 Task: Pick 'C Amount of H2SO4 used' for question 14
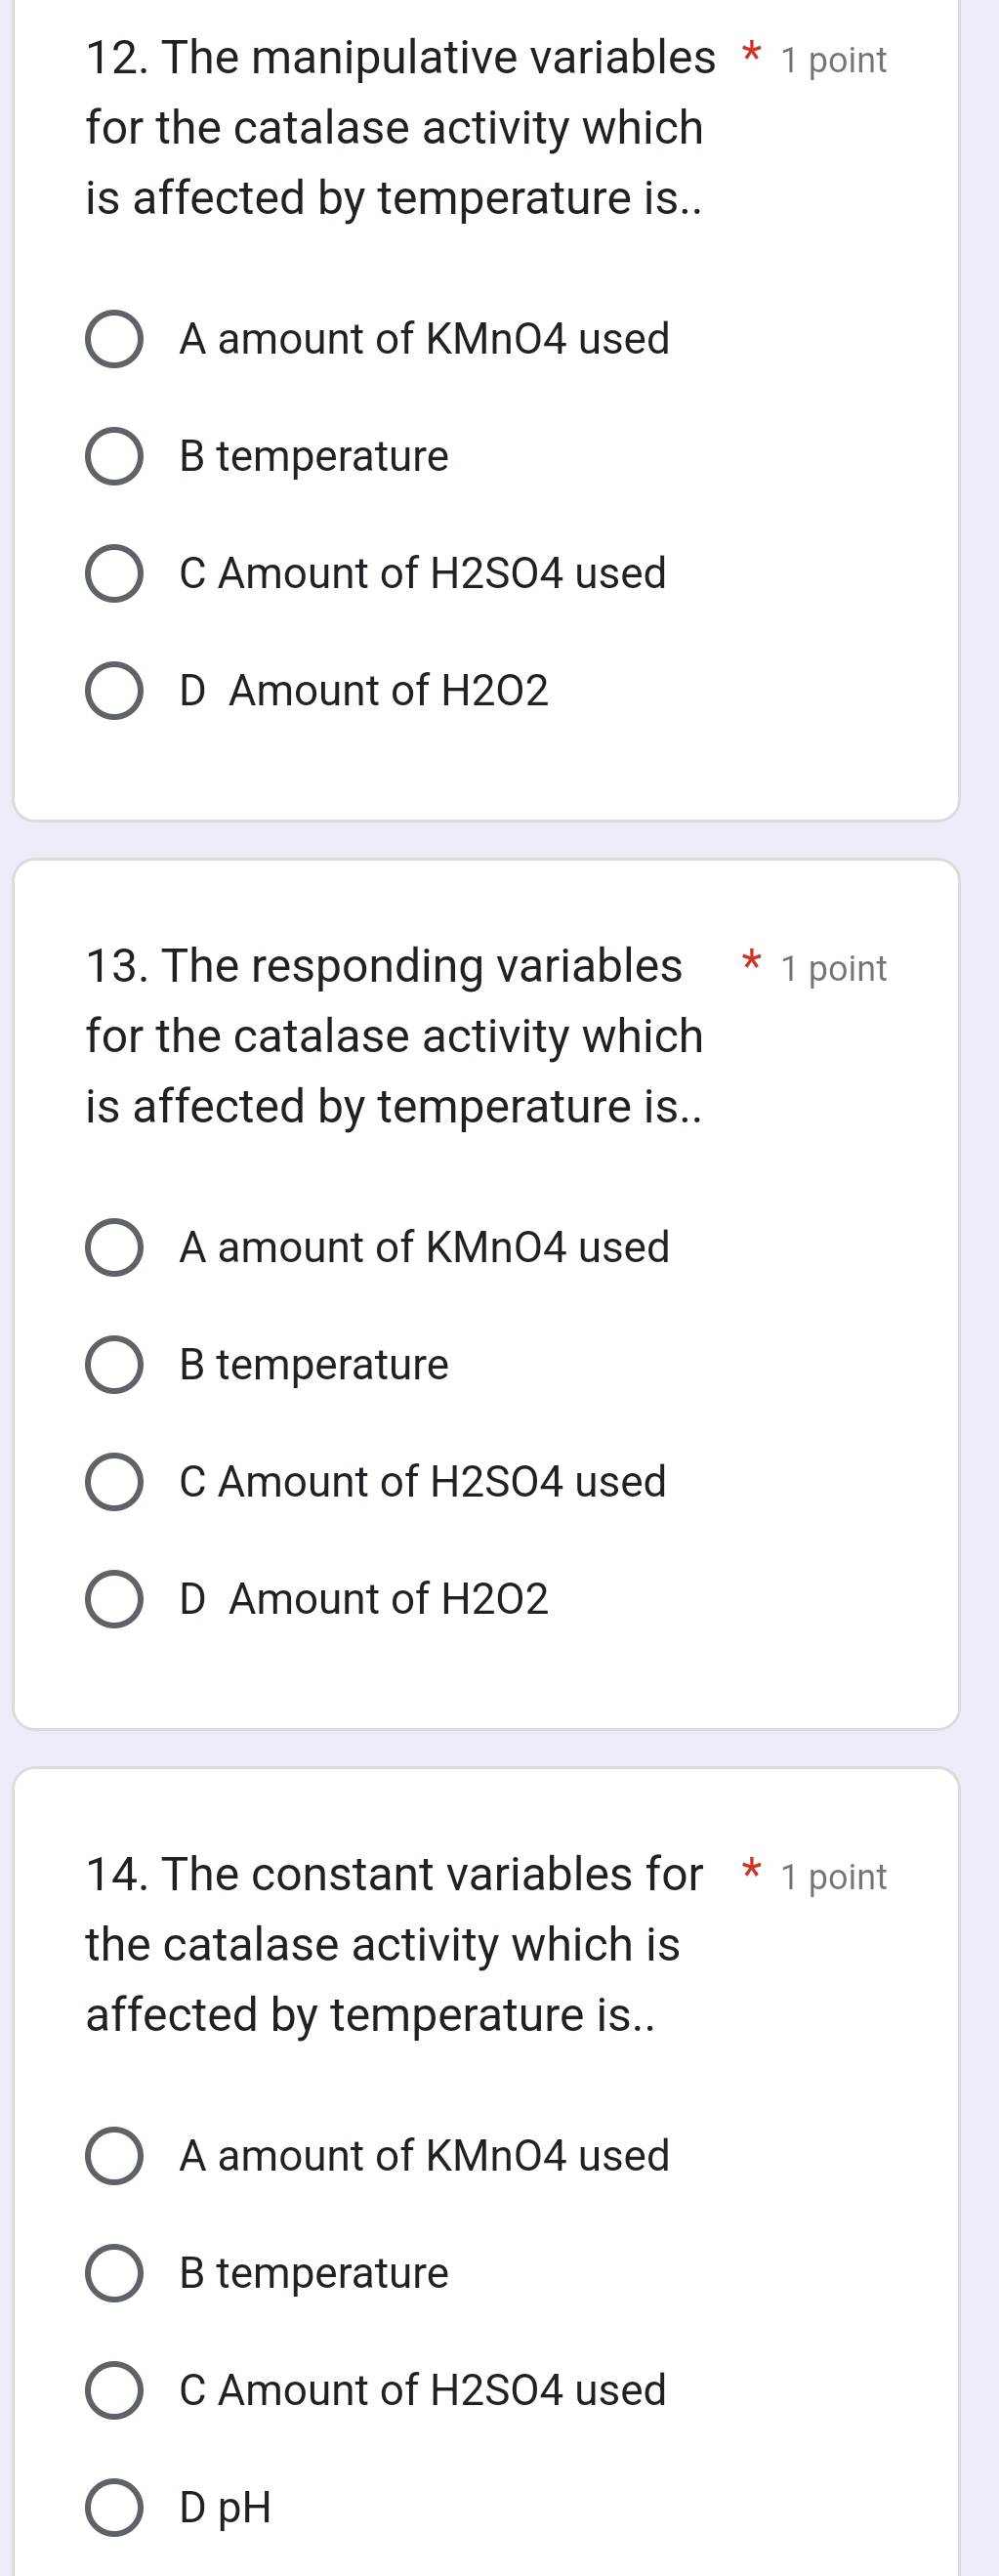coord(113,2390)
